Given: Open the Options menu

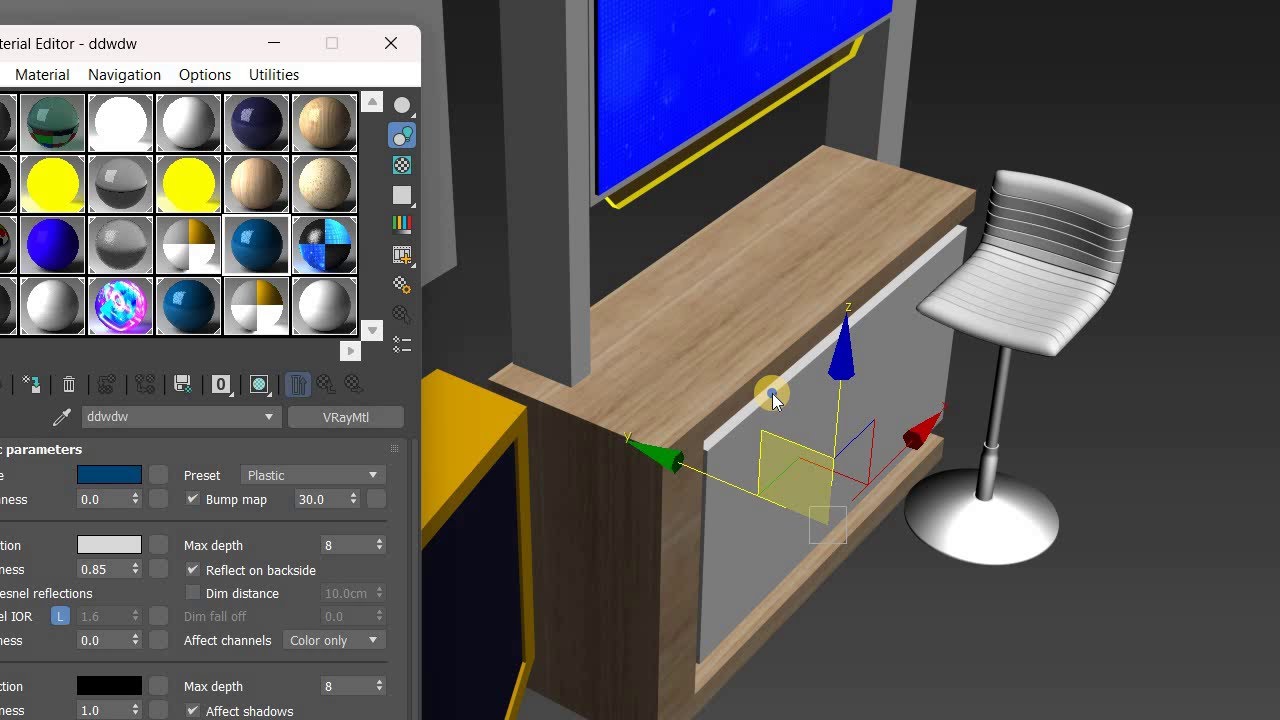Looking at the screenshot, I should [x=205, y=75].
